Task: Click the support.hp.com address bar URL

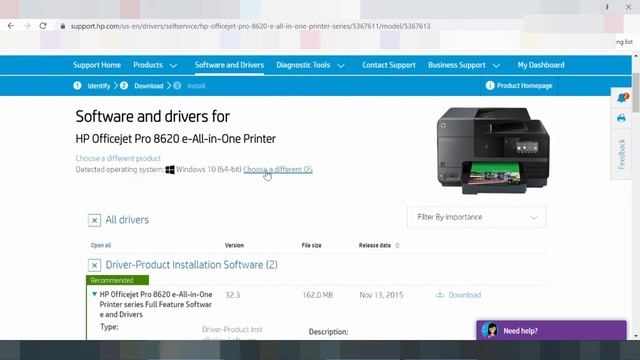Action: point(250,26)
